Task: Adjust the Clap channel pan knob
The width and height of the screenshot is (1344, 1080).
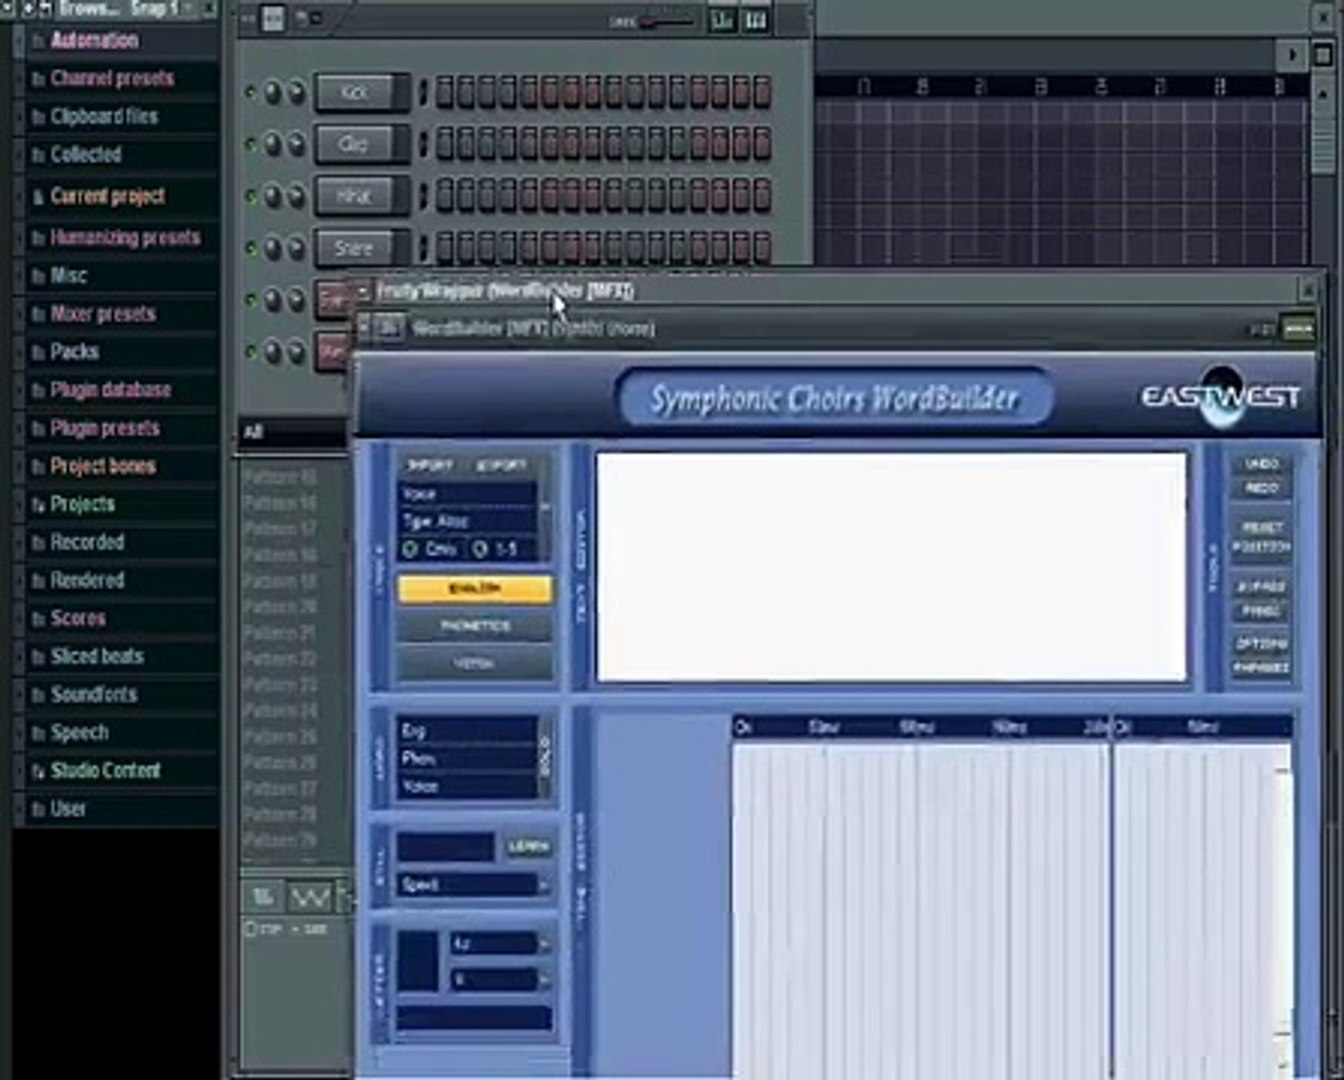Action: [272, 145]
